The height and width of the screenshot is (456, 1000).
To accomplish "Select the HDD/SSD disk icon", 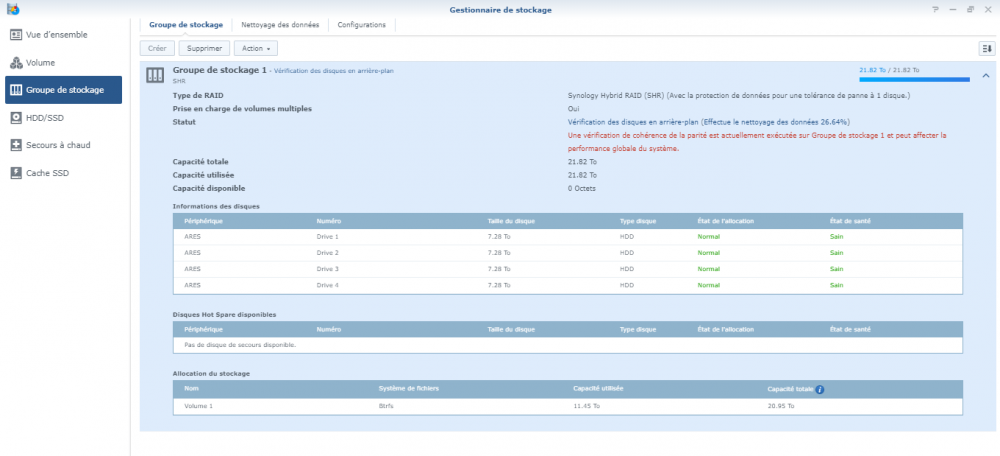I will (x=16, y=117).
